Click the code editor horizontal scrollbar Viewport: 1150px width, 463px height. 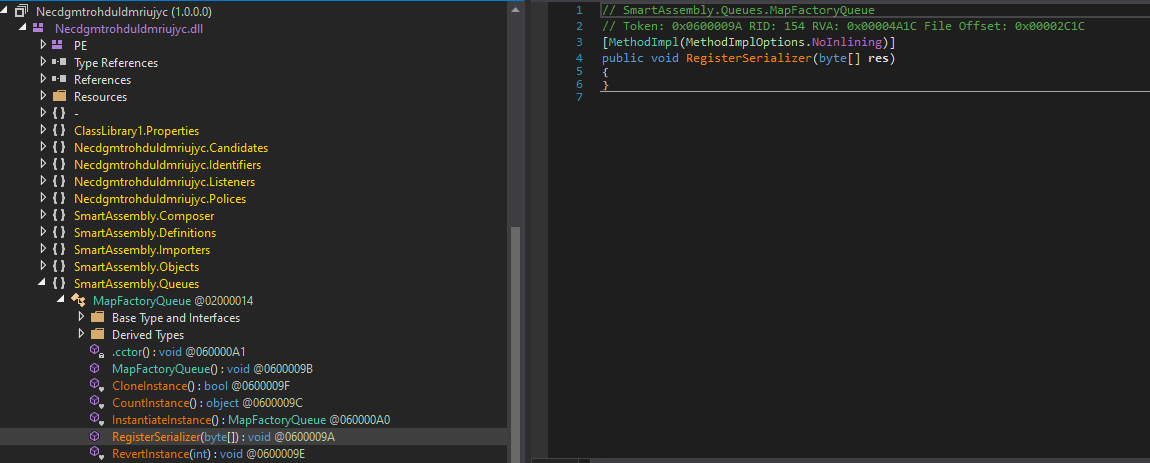point(869,460)
